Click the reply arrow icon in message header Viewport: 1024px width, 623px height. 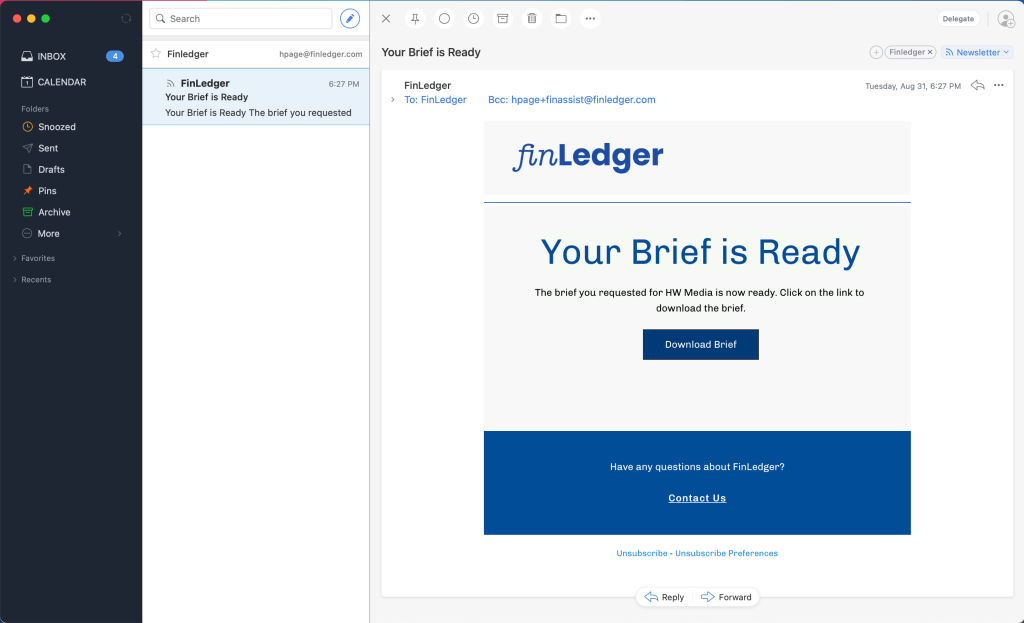(x=978, y=86)
